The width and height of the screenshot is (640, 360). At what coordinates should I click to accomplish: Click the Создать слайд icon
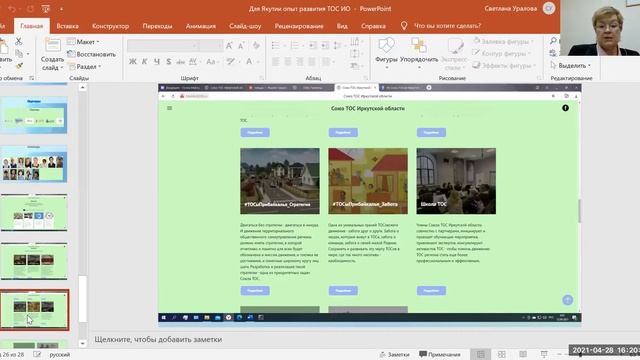pos(52,46)
